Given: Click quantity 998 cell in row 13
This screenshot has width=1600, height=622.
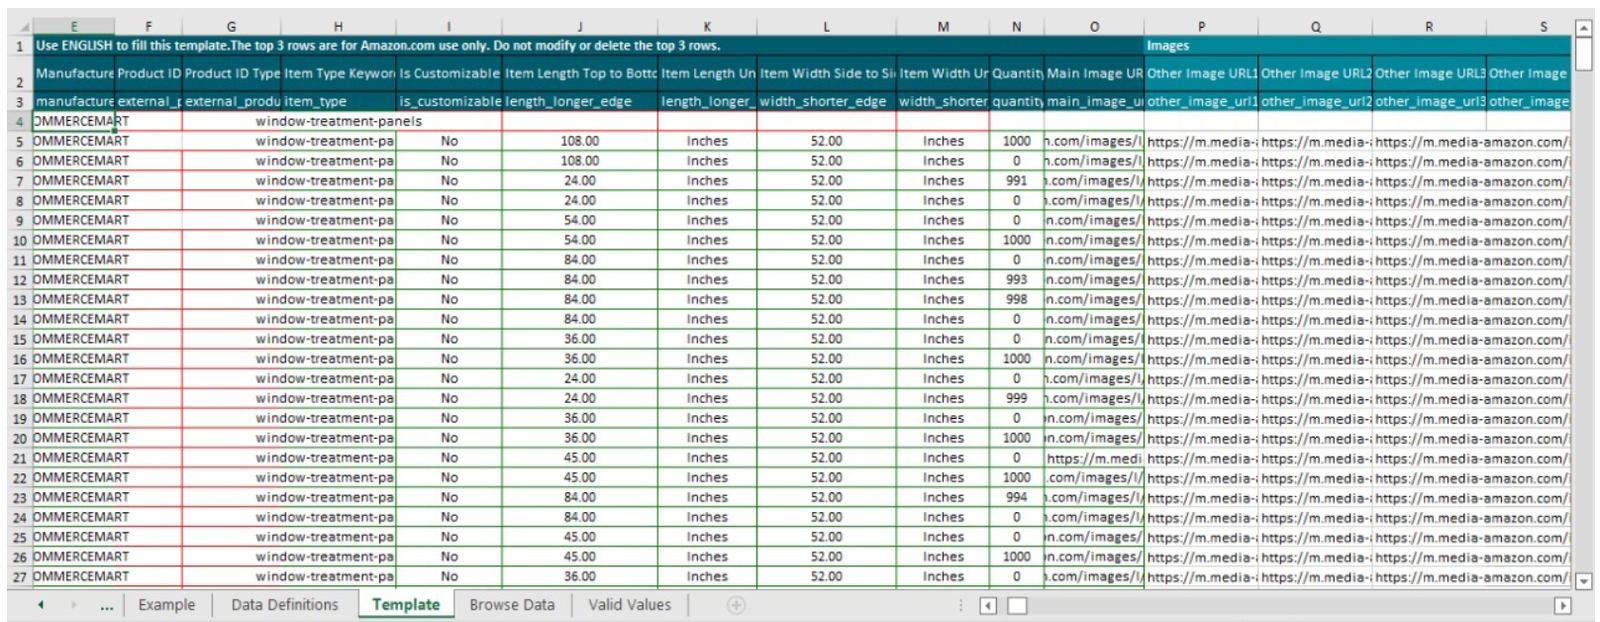Looking at the screenshot, I should [x=1017, y=300].
